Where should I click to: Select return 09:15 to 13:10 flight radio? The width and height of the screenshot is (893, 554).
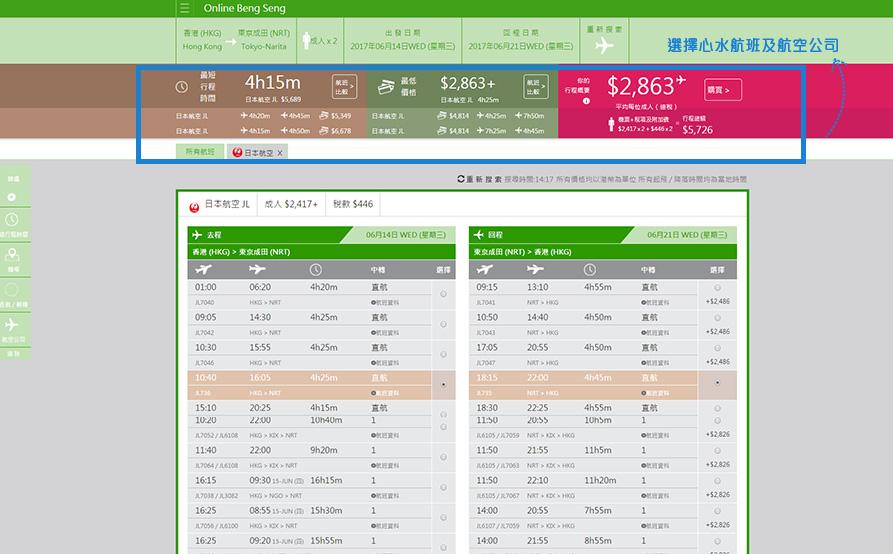coord(718,288)
